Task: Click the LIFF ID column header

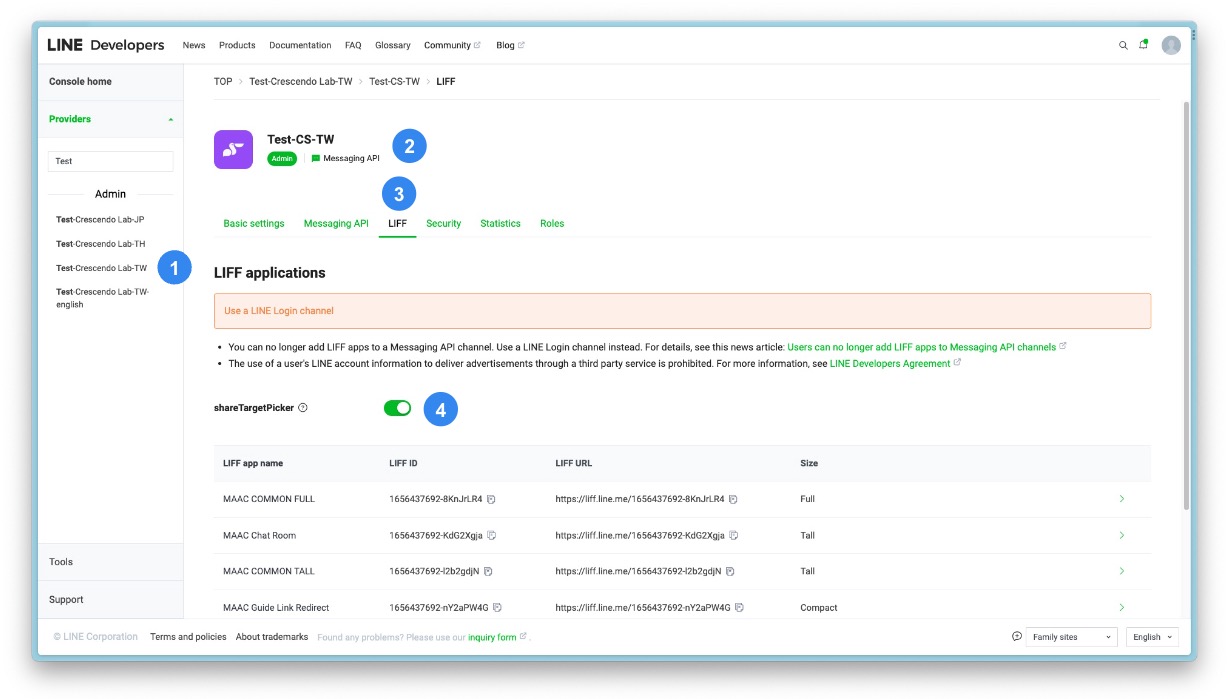Action: pyautogui.click(x=403, y=464)
